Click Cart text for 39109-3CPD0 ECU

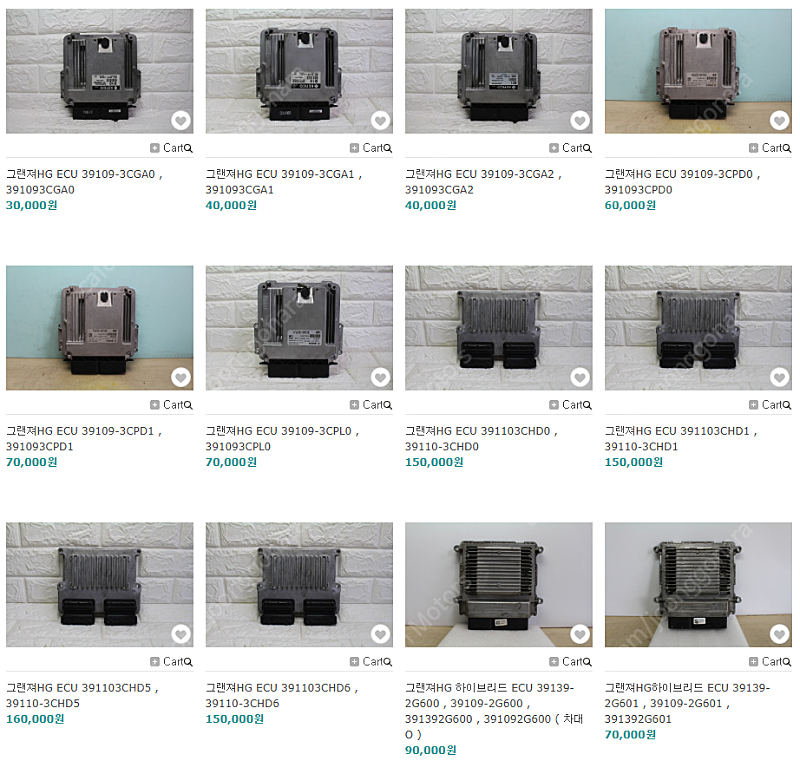coord(772,148)
